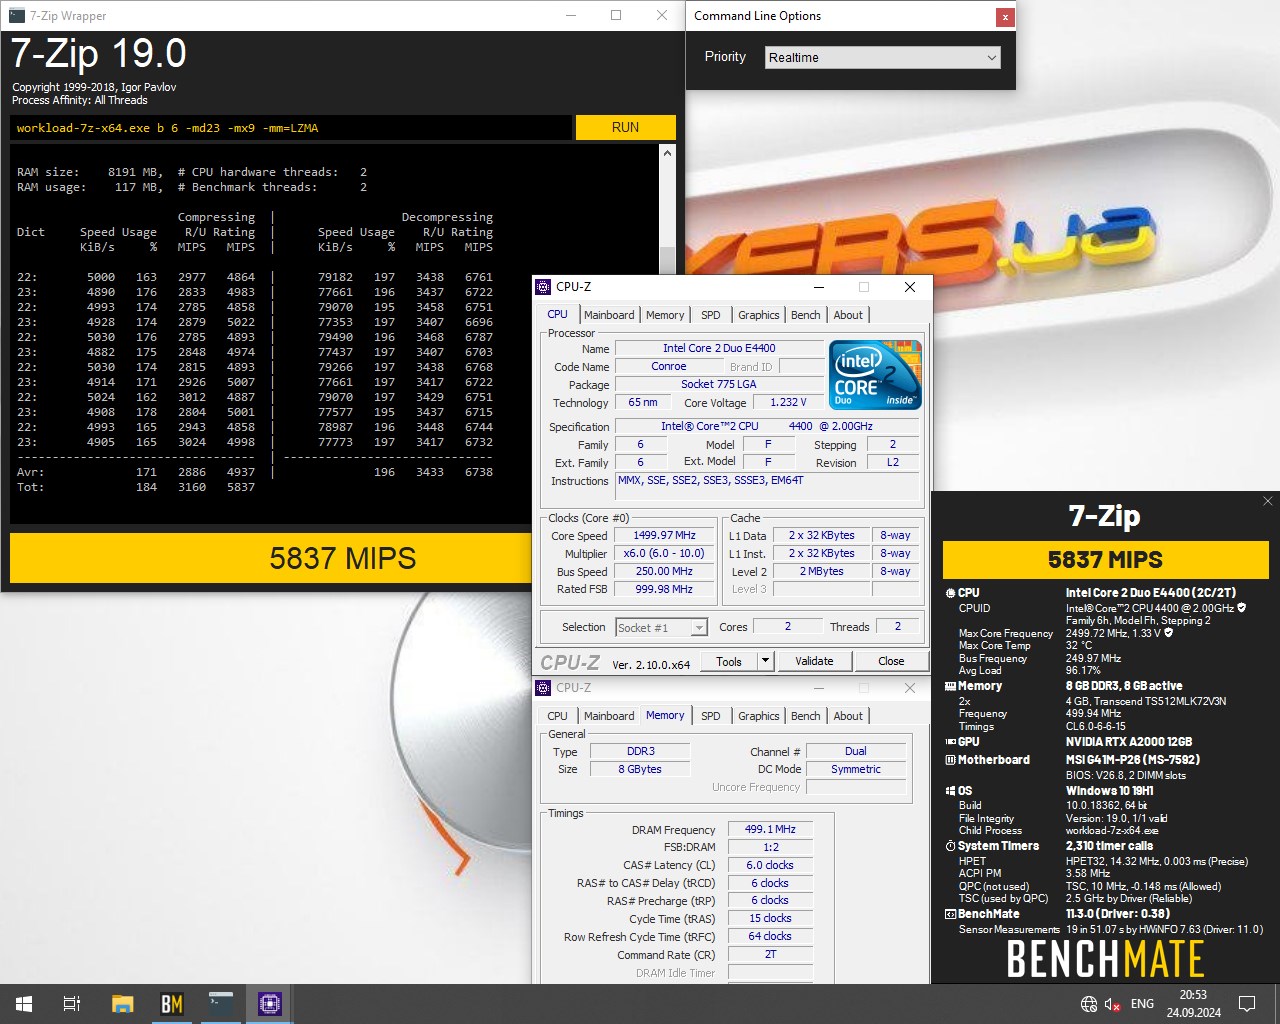Click the Close button in CPU-Z
1280x1024 pixels.
[x=891, y=661]
